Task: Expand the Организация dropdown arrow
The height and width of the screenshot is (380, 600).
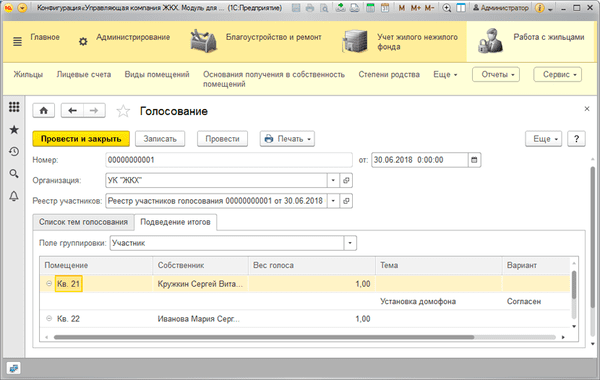Action: tap(333, 180)
